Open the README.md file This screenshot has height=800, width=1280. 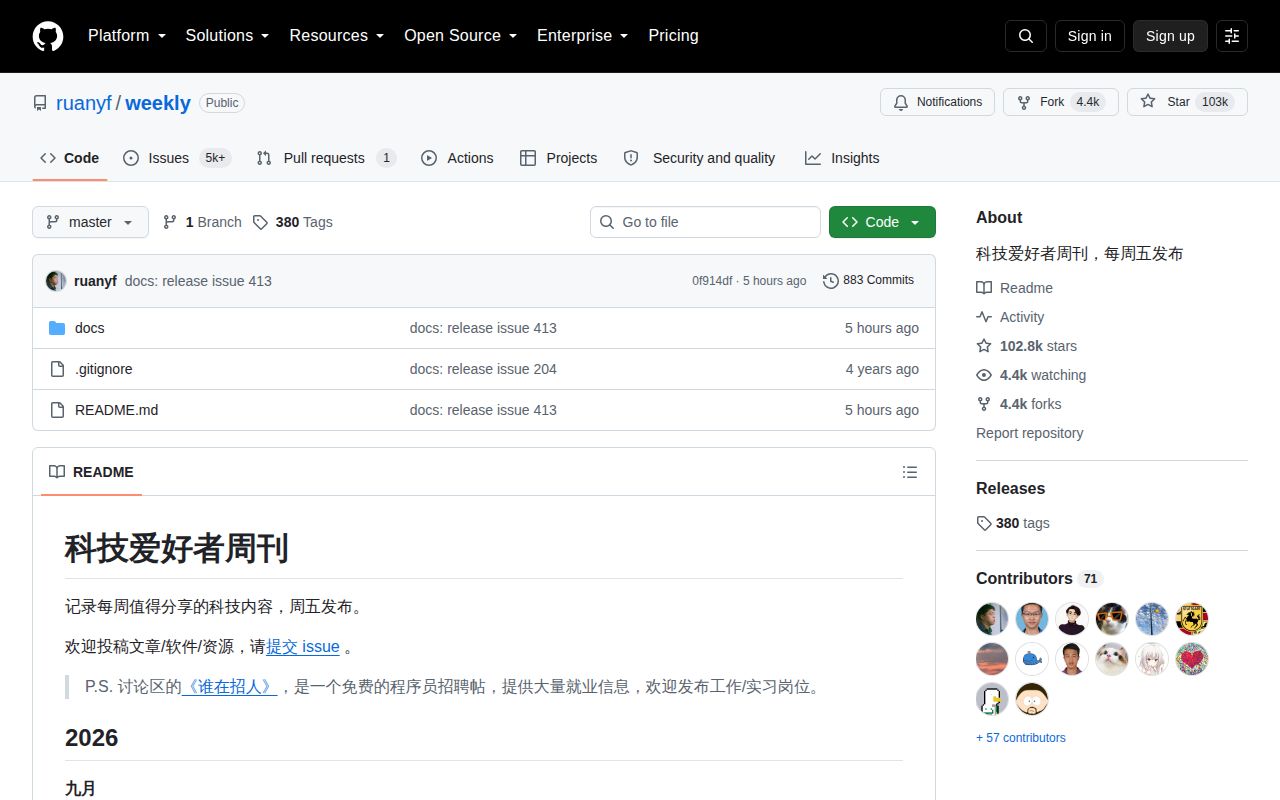pos(116,410)
